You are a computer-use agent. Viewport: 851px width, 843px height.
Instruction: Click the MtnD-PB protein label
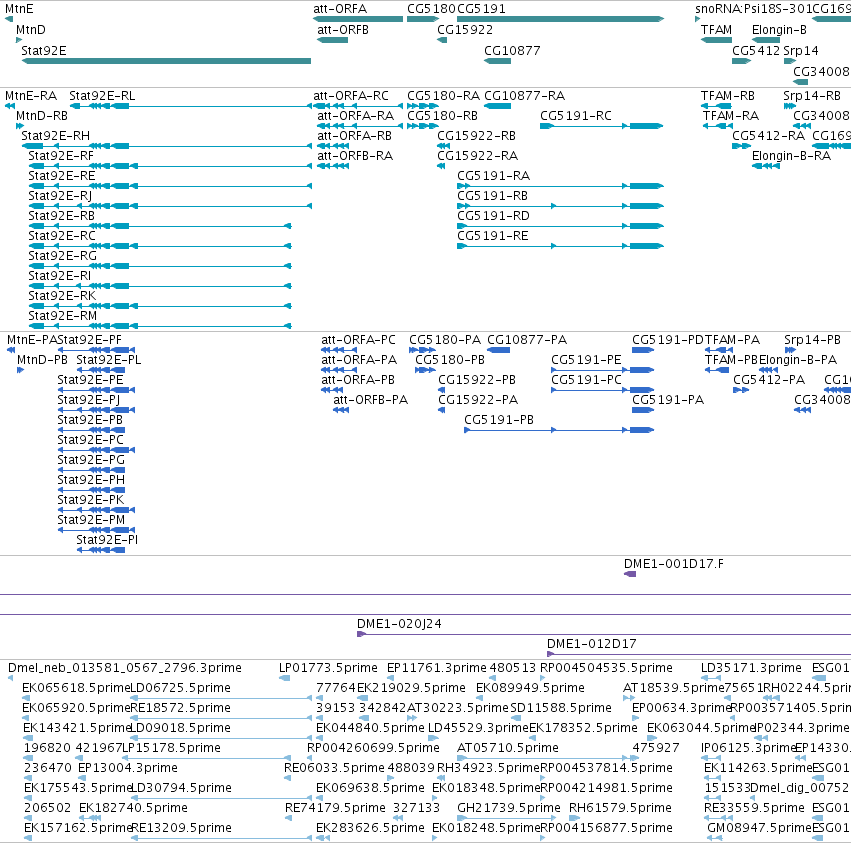(42, 360)
